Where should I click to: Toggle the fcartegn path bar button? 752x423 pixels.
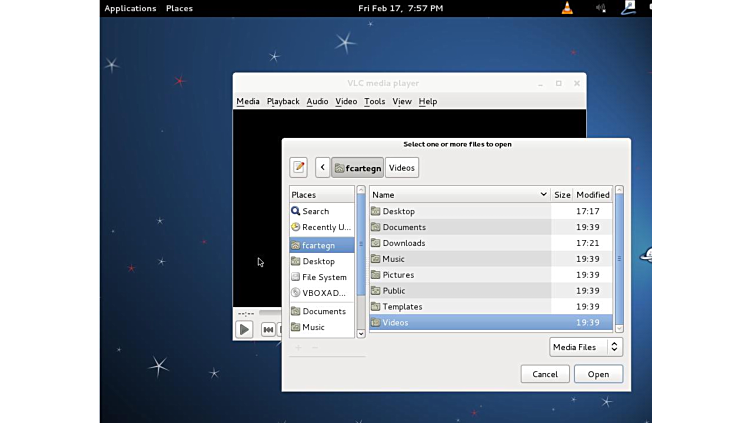tap(357, 168)
